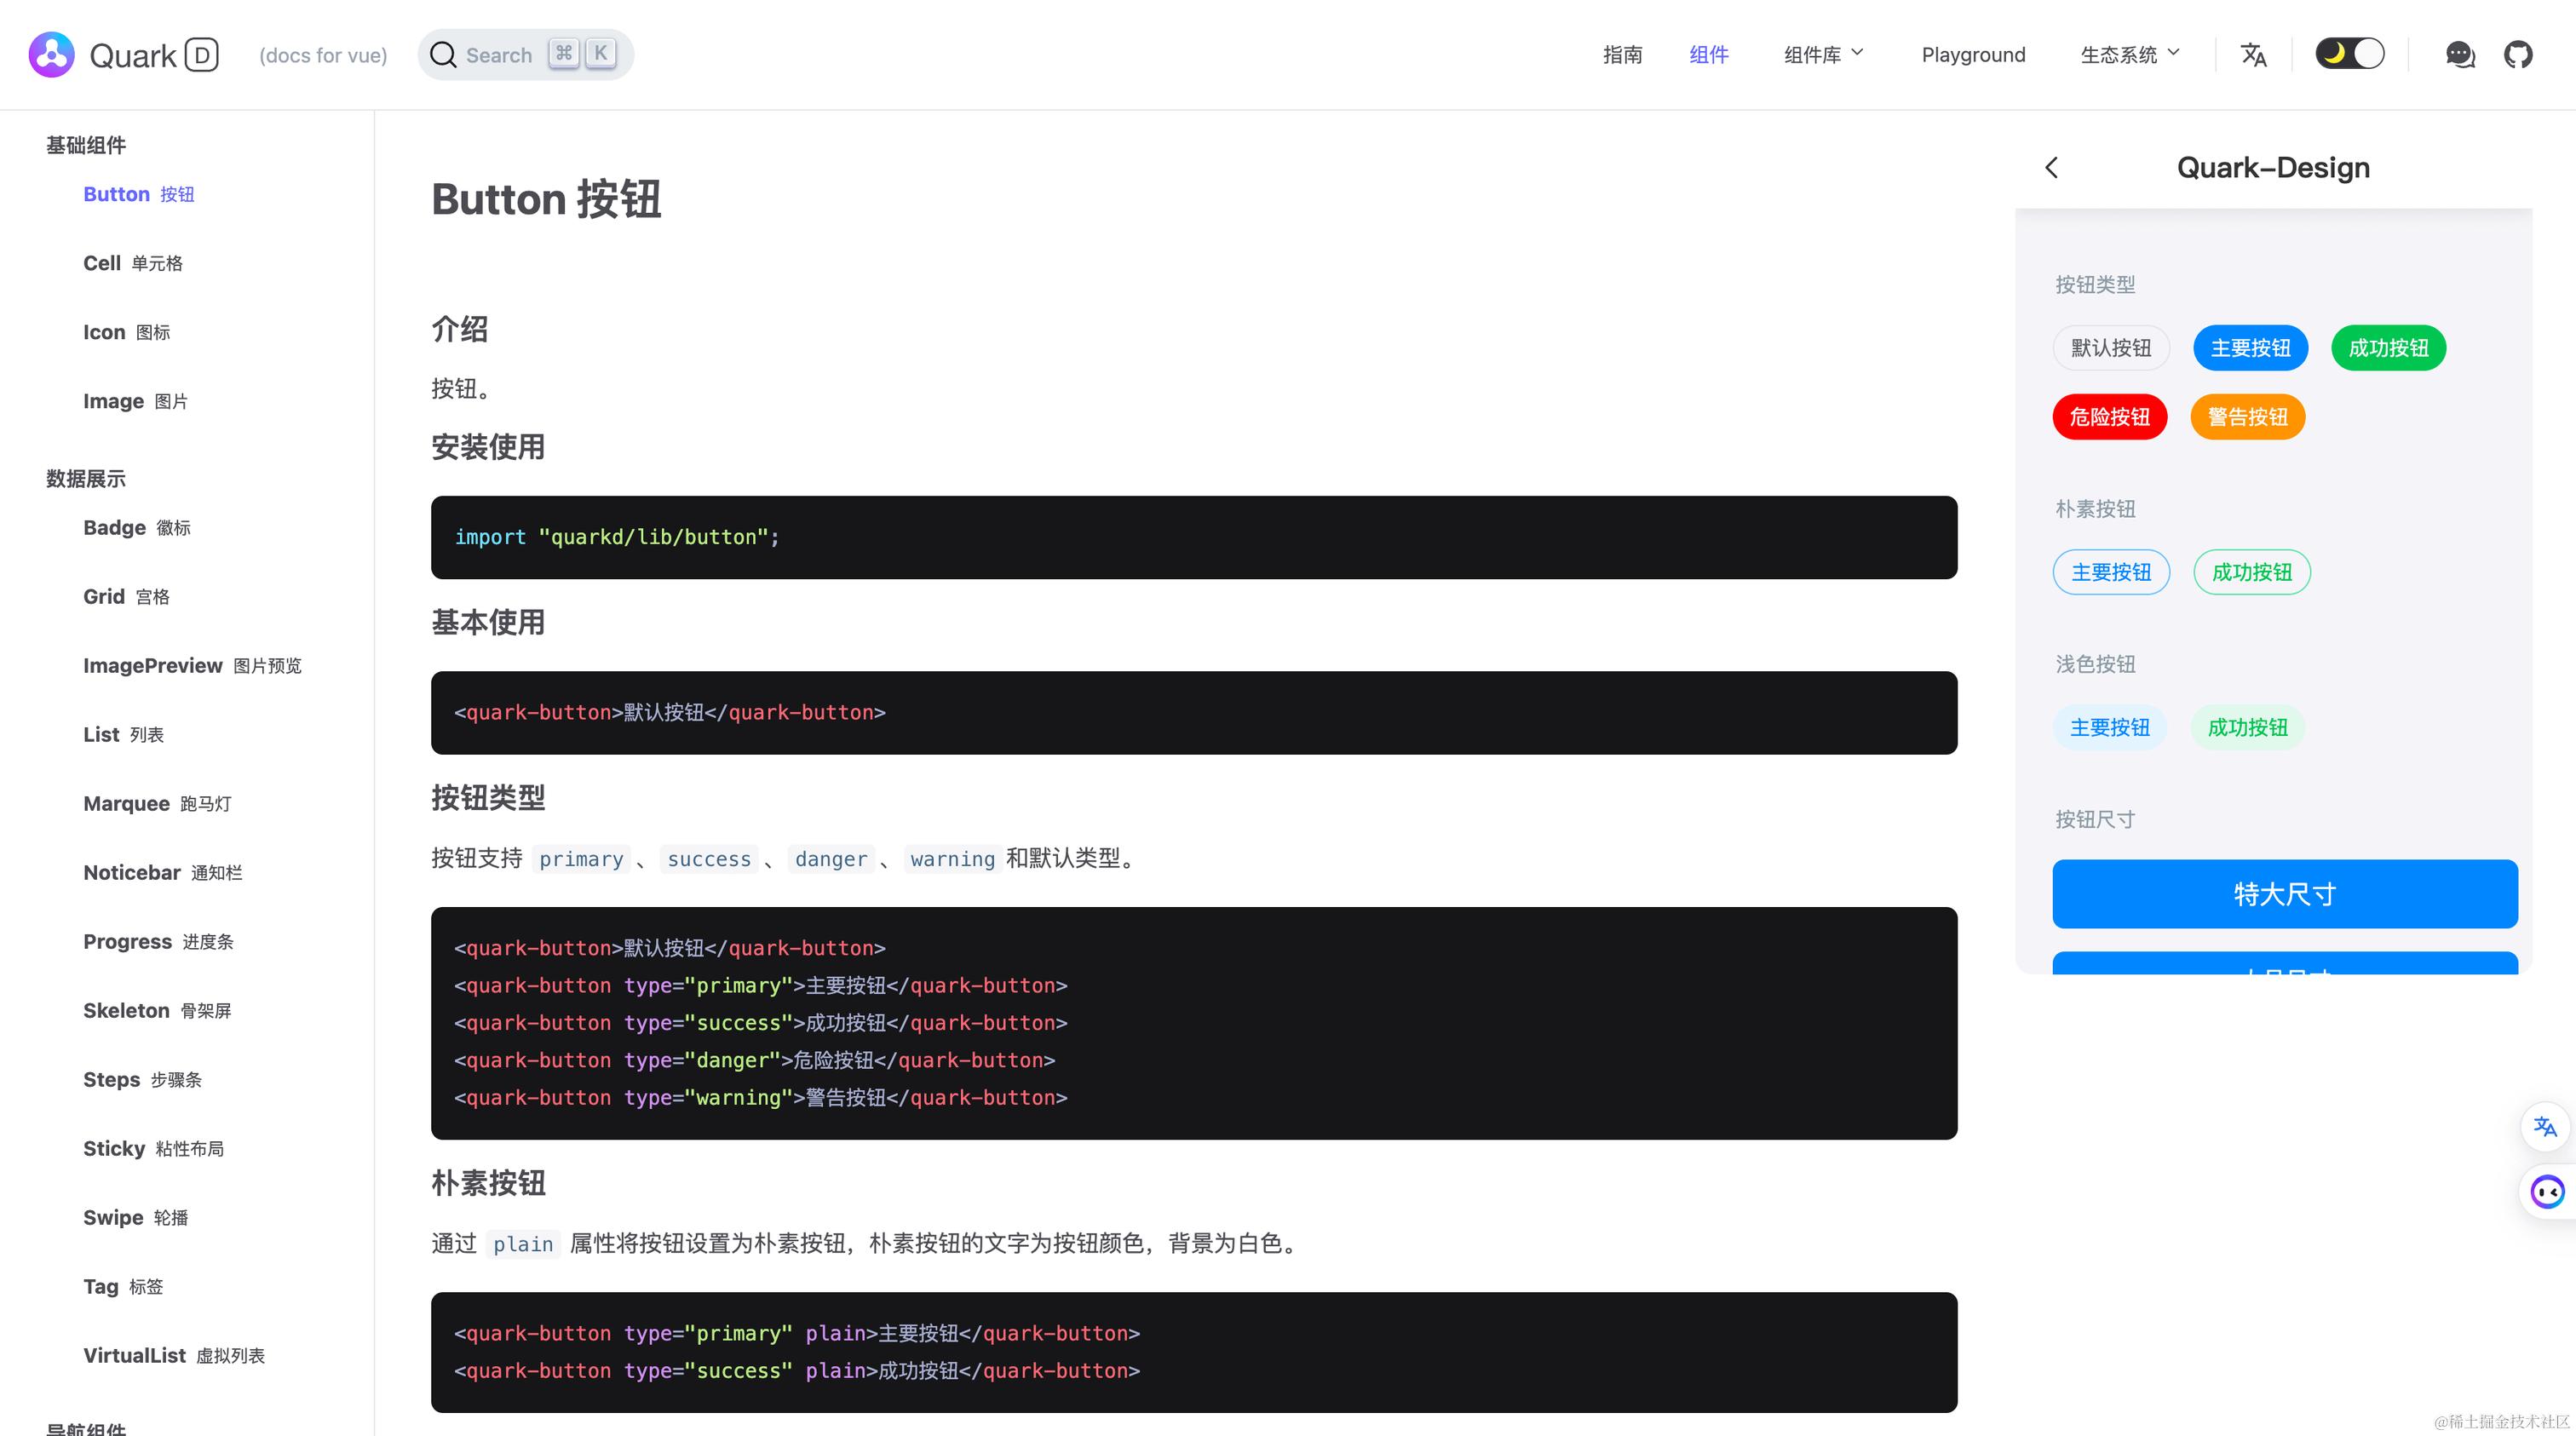The width and height of the screenshot is (2576, 1436).
Task: Click the blue 特大尺寸 button
Action: tap(2284, 893)
